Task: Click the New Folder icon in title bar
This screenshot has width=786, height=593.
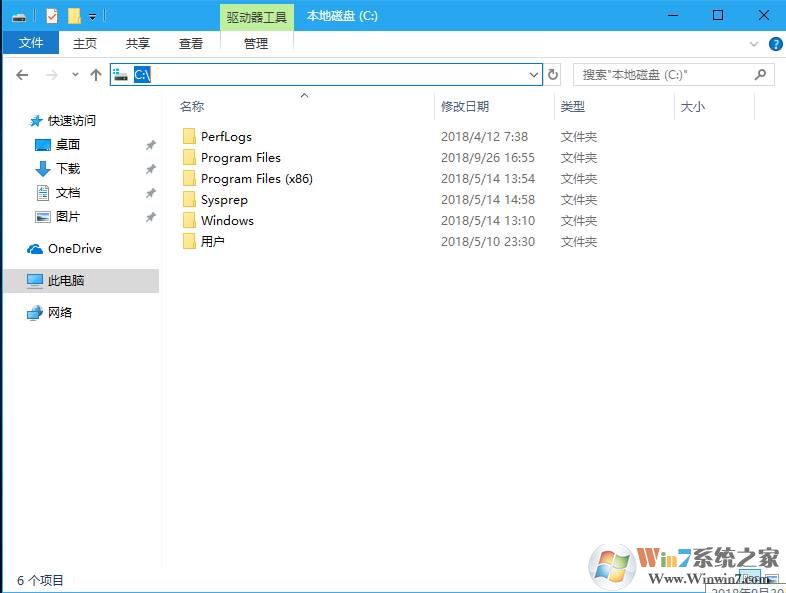Action: (73, 16)
